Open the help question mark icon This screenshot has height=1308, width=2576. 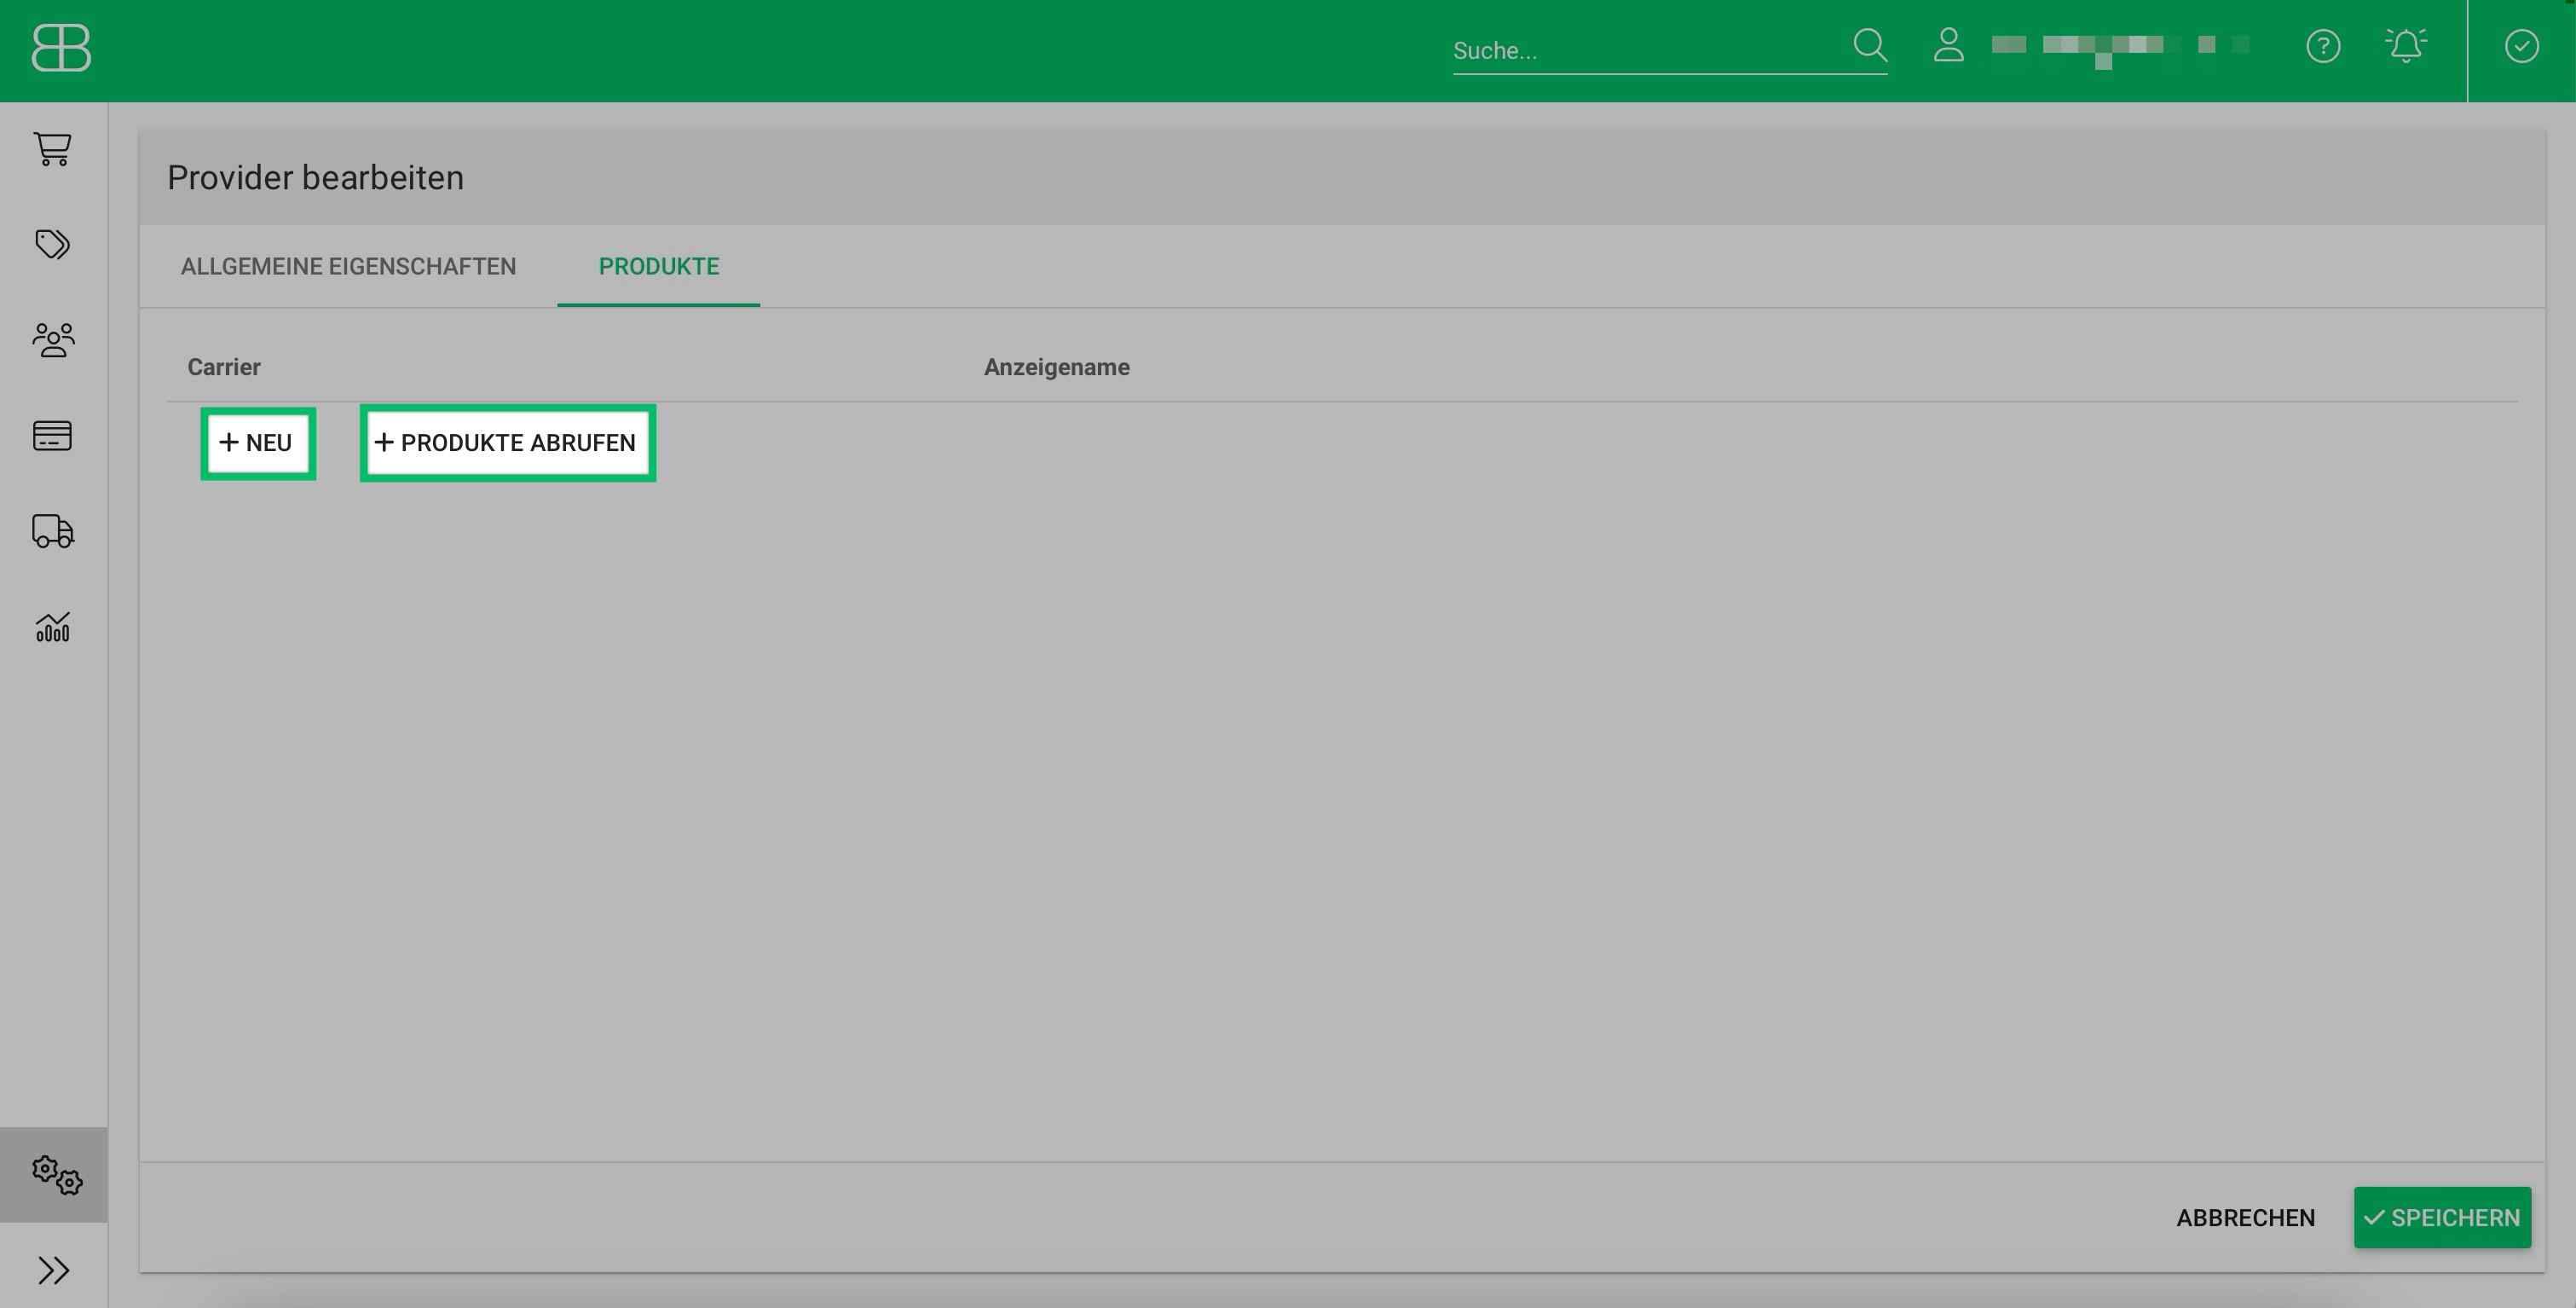click(x=2322, y=46)
